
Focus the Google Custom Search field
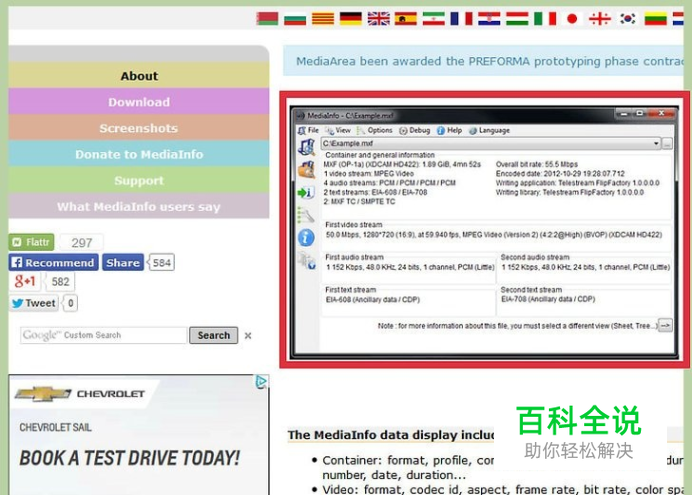(x=104, y=335)
